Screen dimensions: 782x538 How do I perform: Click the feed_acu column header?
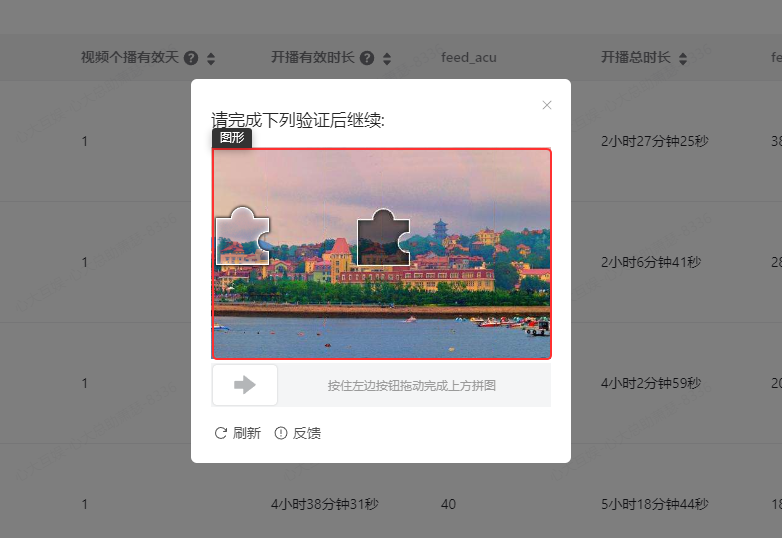point(469,58)
